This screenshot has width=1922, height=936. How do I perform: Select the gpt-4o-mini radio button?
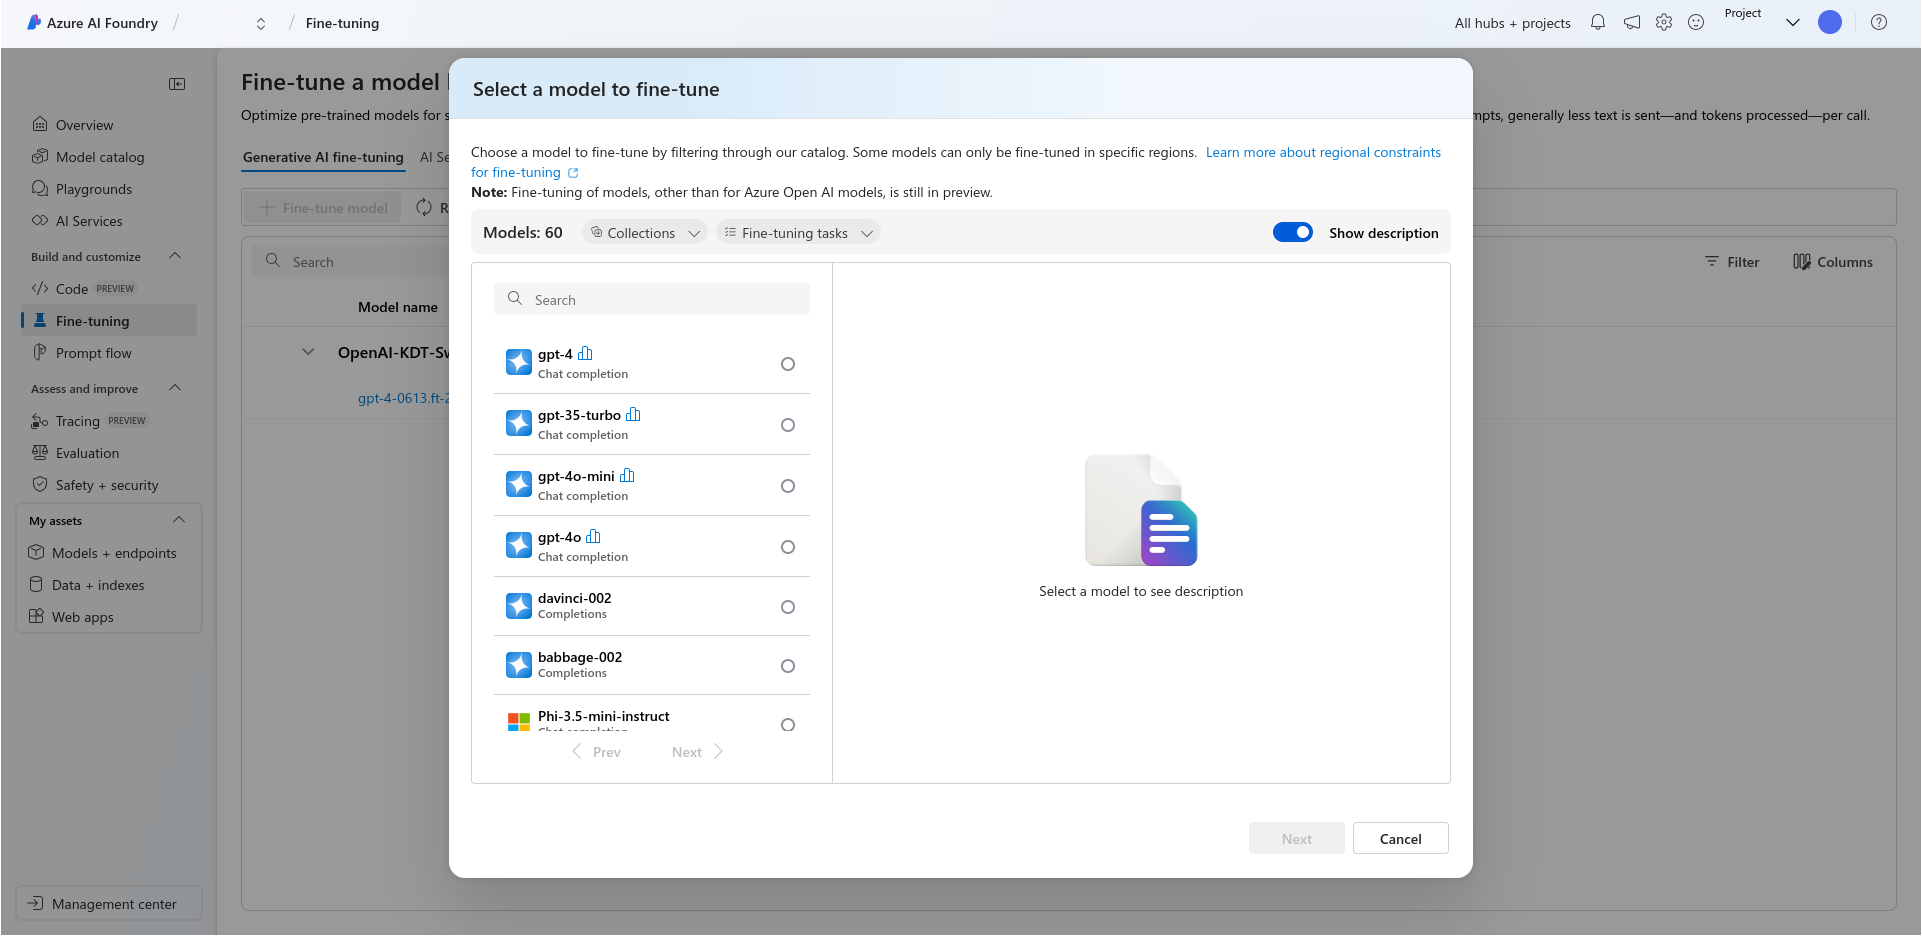788,486
